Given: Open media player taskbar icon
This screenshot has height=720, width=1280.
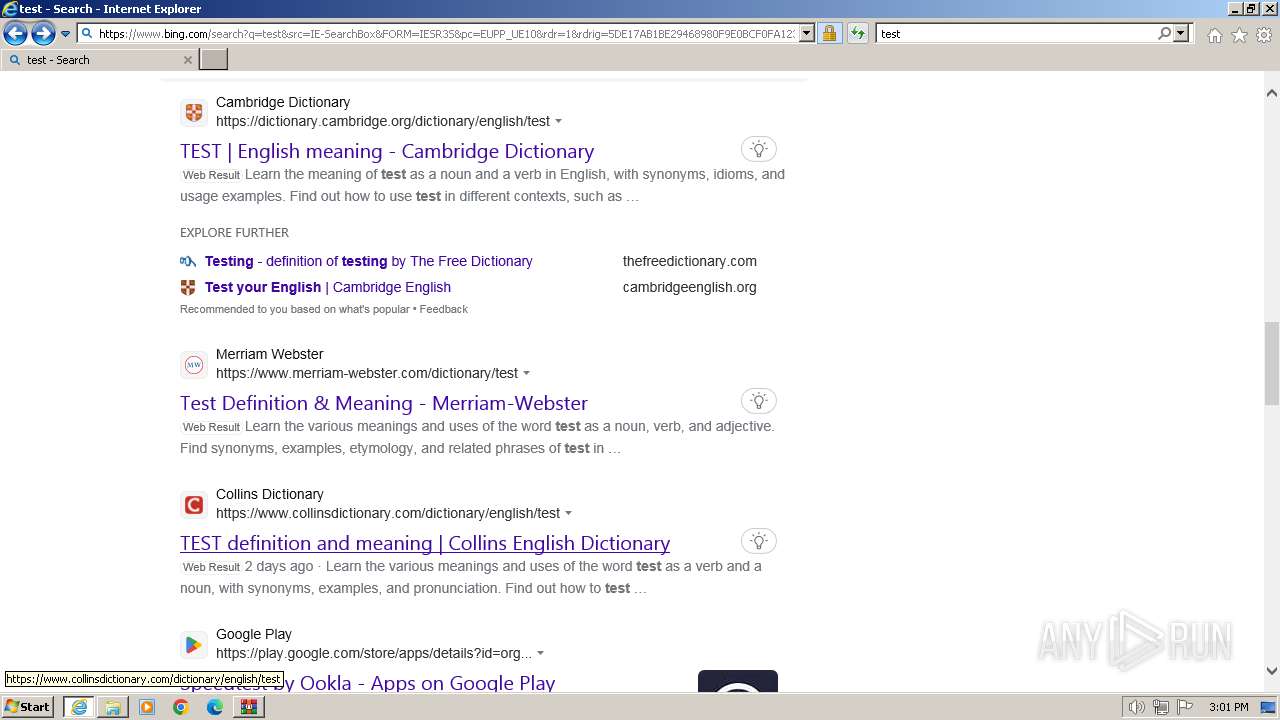Looking at the screenshot, I should pyautogui.click(x=147, y=707).
